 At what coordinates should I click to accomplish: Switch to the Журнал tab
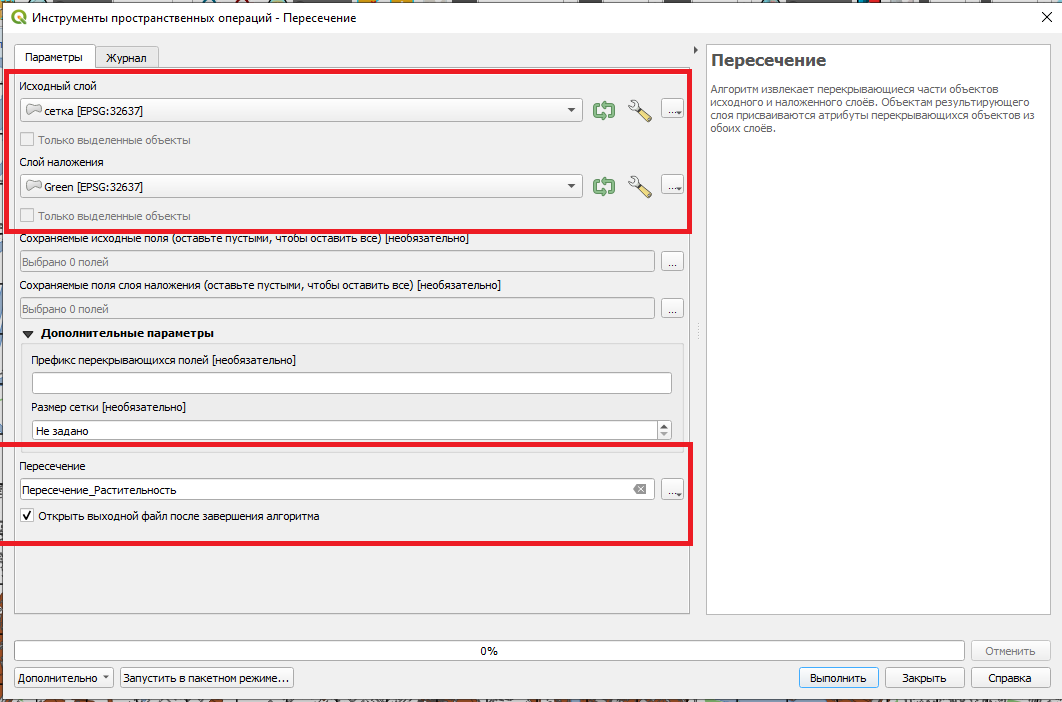click(127, 58)
